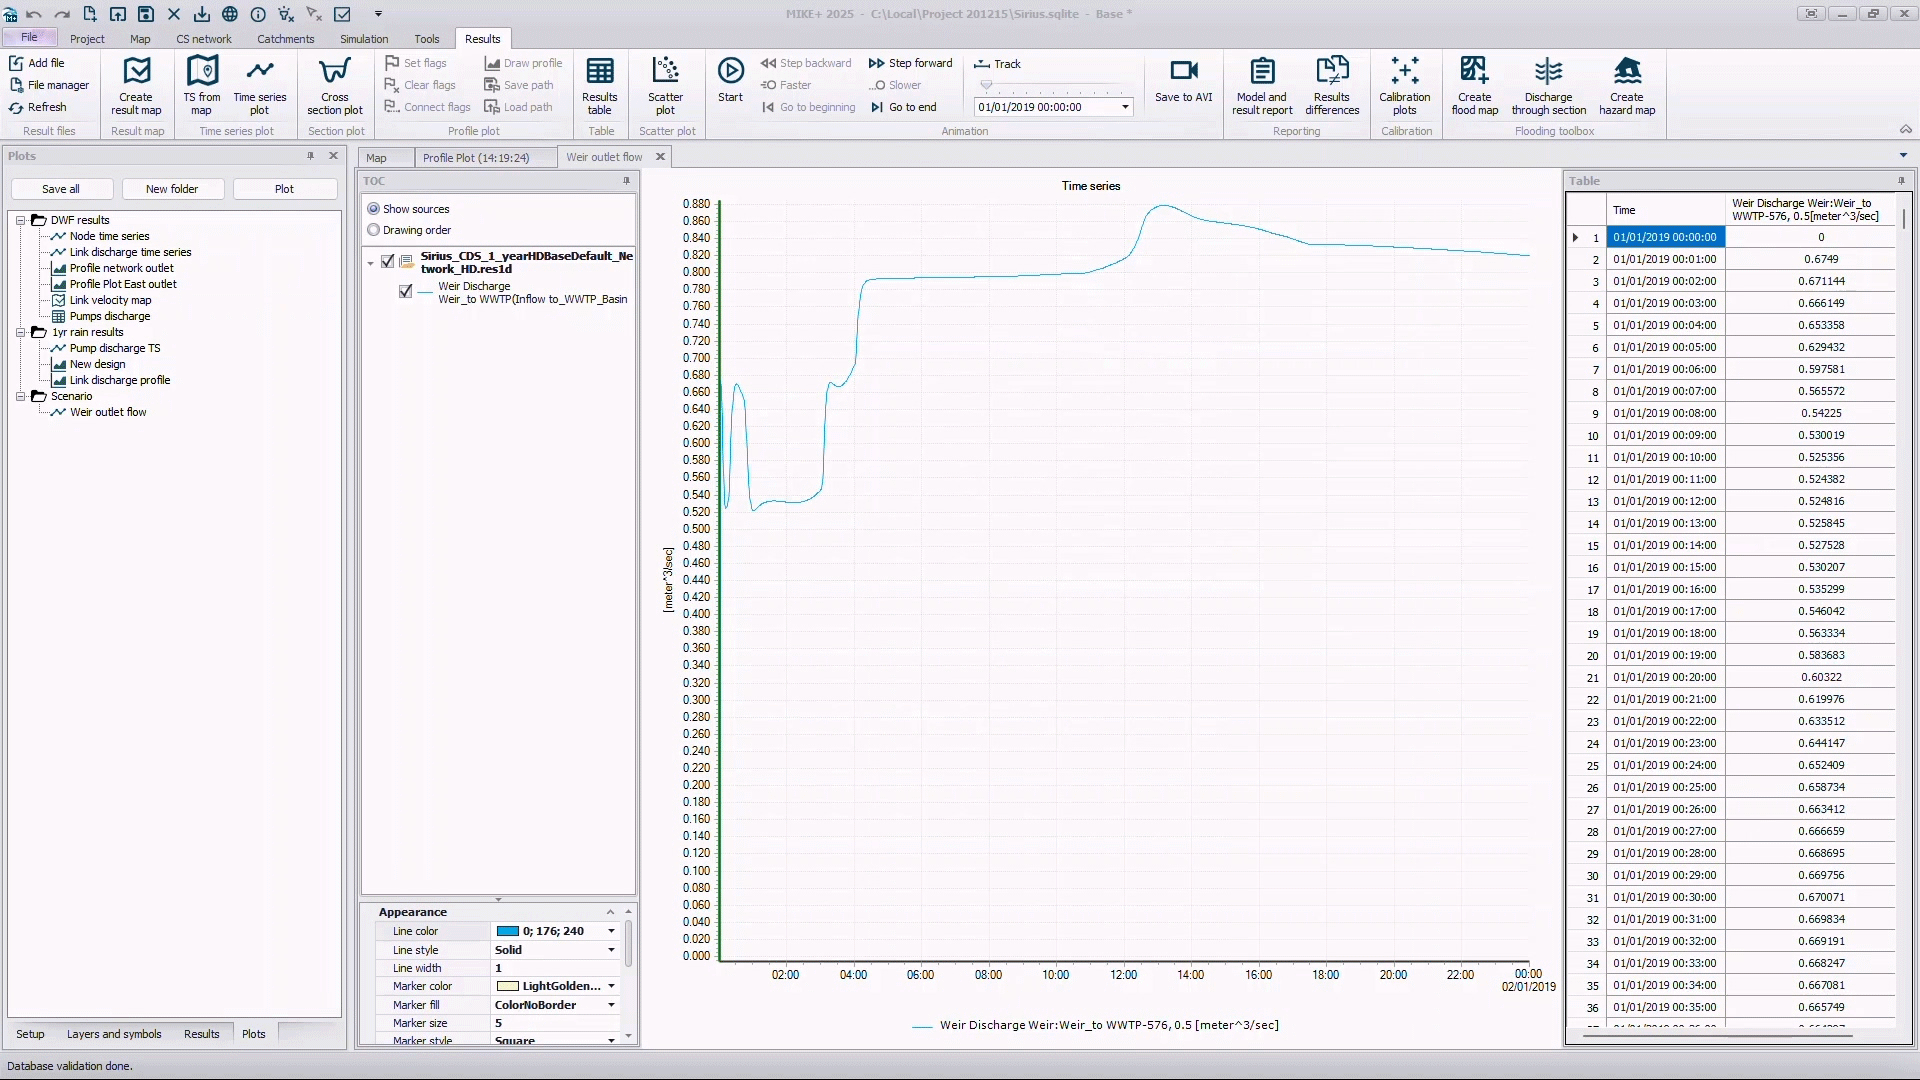Viewport: 1920px width, 1080px height.
Task: Select the Drawing order radio button
Action: pos(374,230)
